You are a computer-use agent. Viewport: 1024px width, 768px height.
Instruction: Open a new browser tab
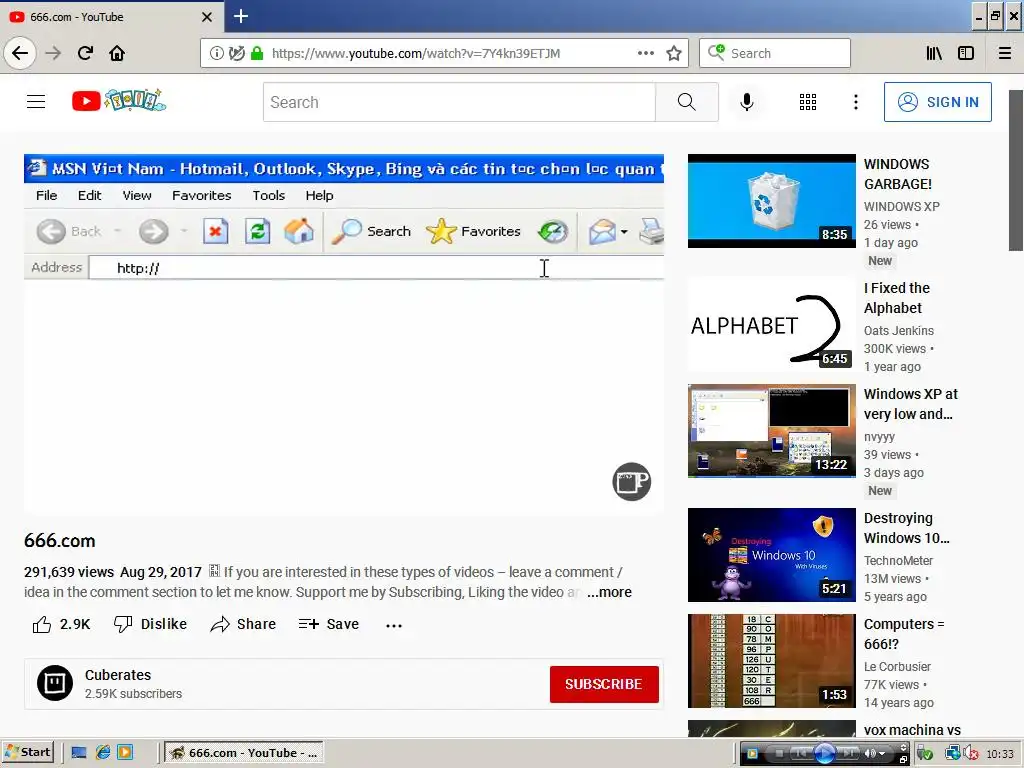click(x=241, y=16)
